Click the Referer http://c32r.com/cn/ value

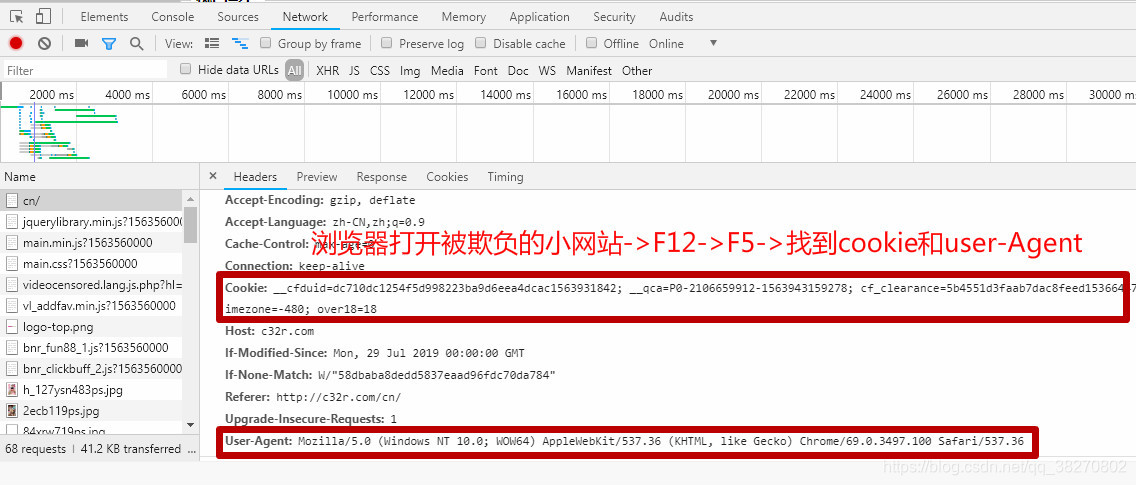pyautogui.click(x=338, y=397)
